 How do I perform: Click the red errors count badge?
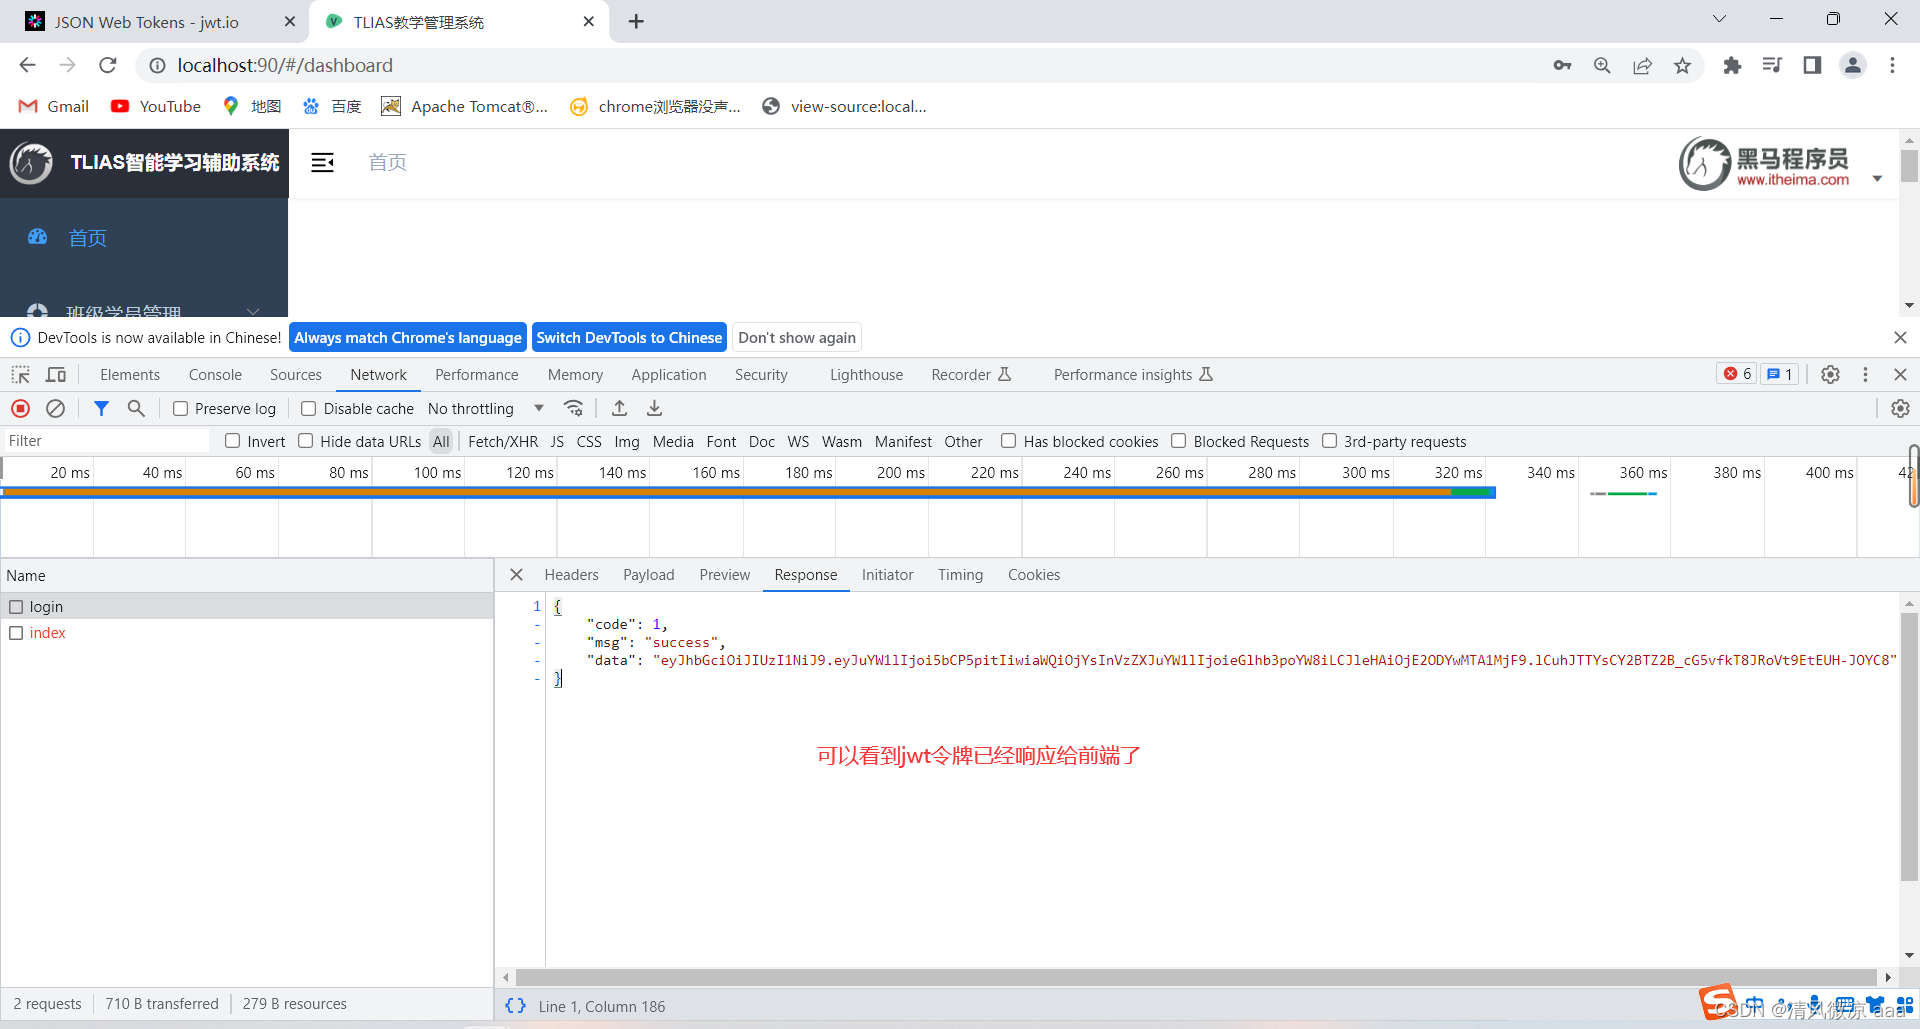tap(1737, 374)
